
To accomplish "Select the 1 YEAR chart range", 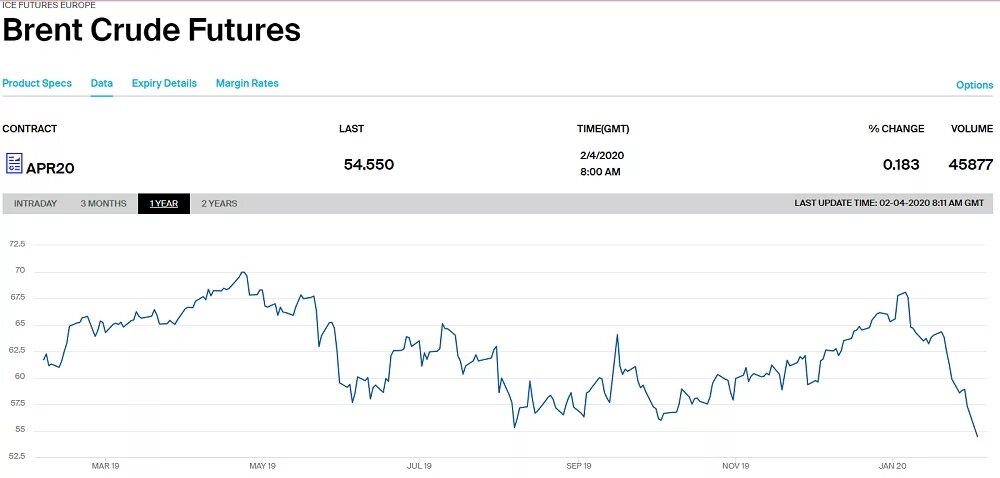I will (x=164, y=204).
